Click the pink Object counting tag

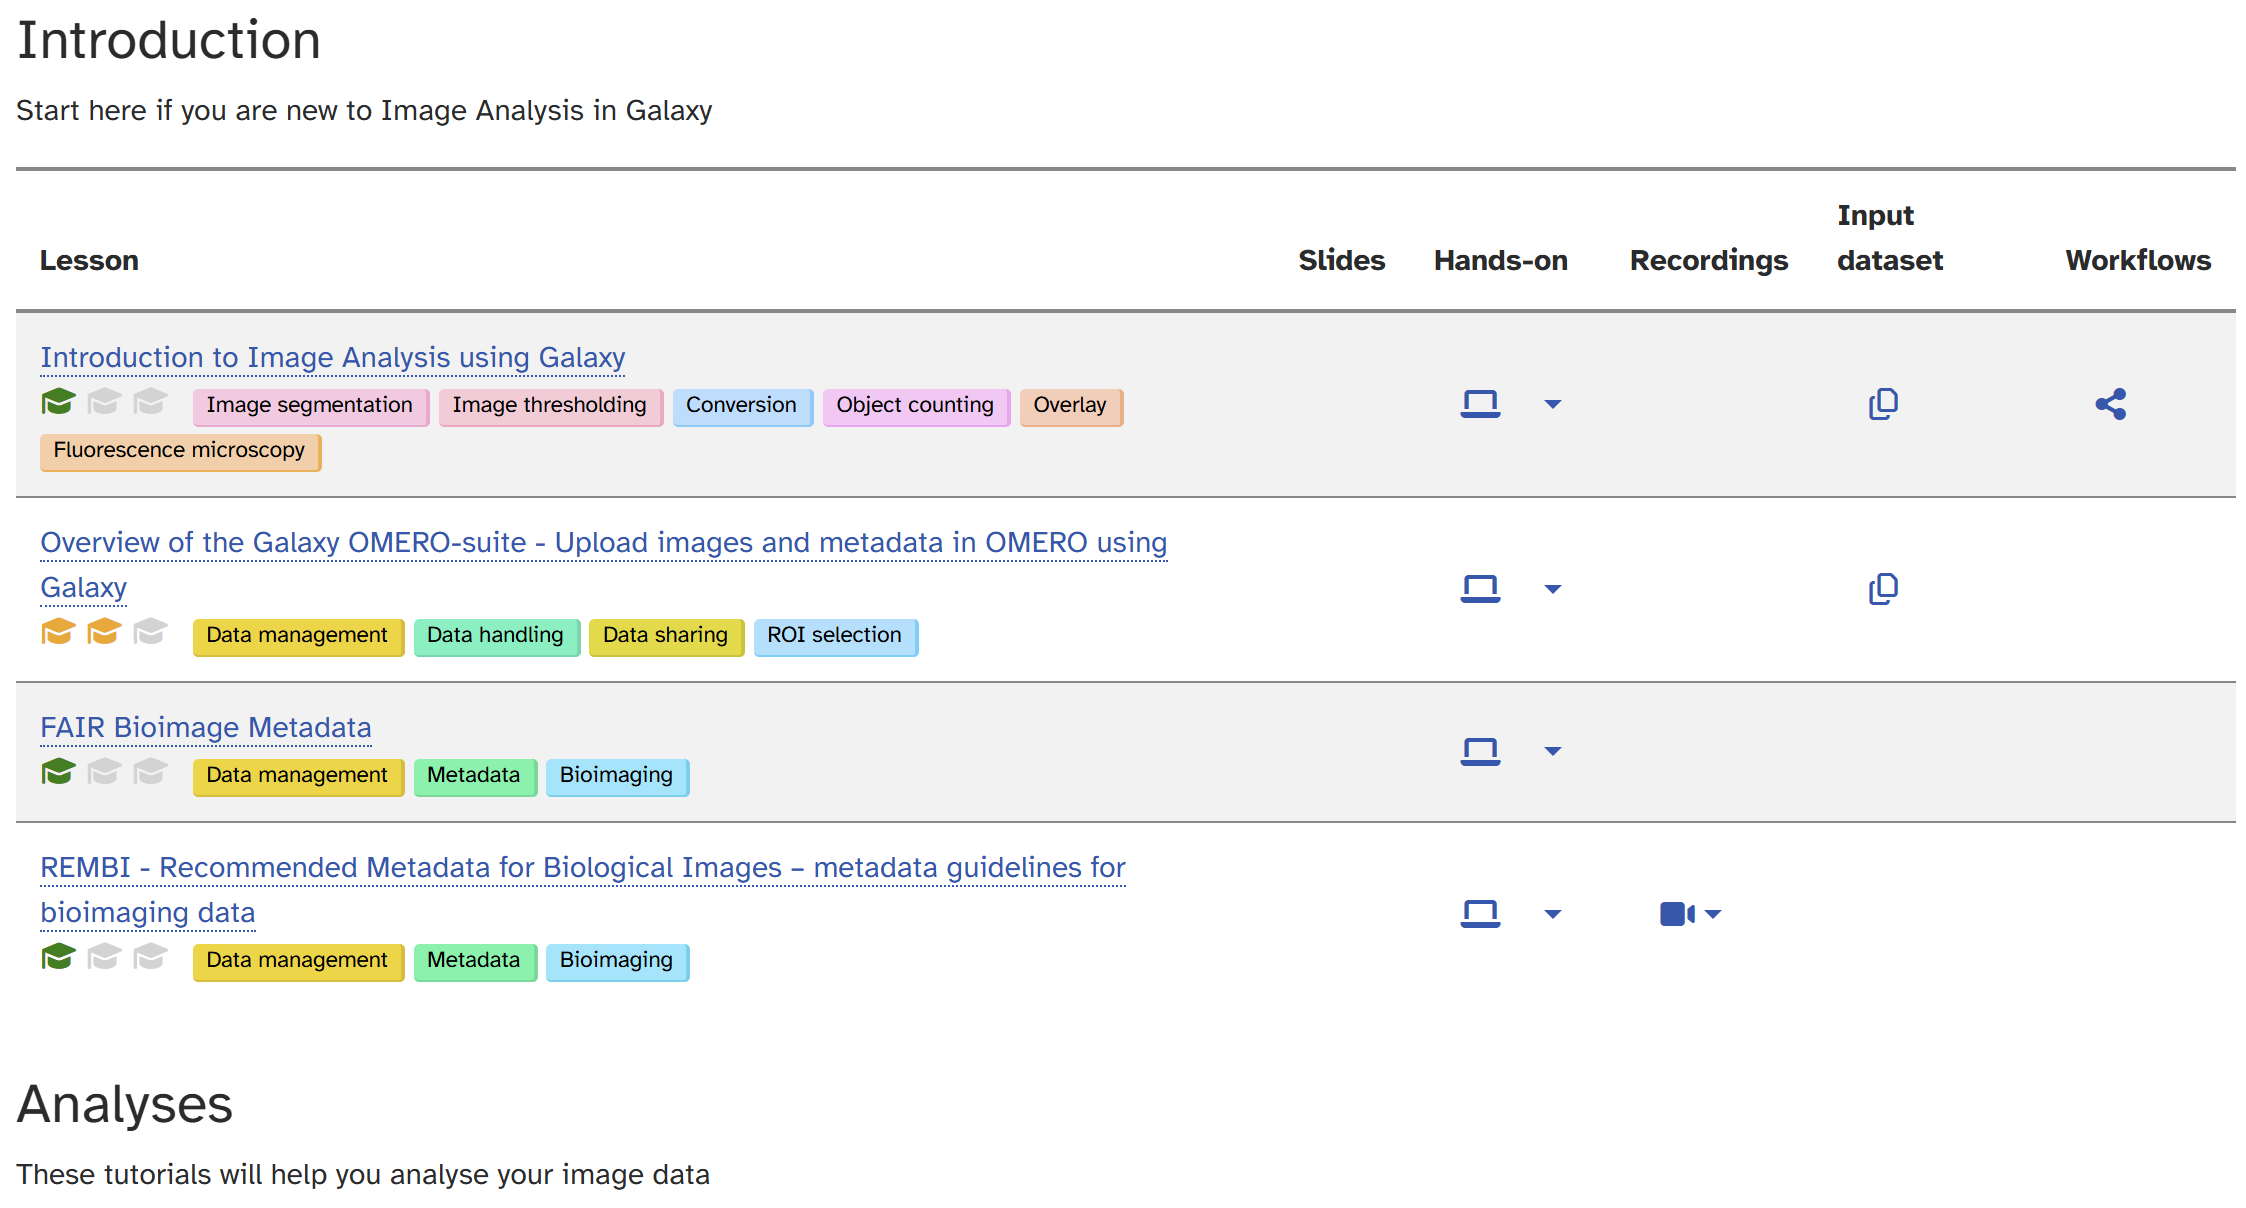(914, 405)
